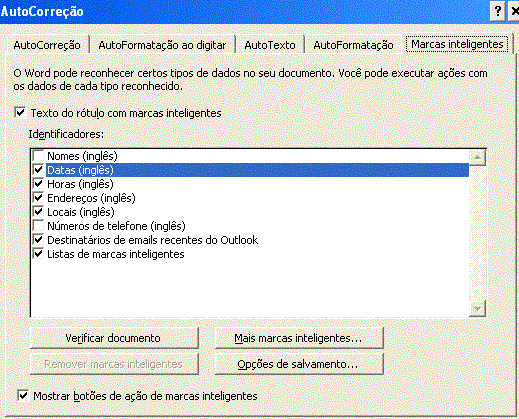Toggle Mostrar botões de ação de marcas inteligentes

click(x=23, y=396)
